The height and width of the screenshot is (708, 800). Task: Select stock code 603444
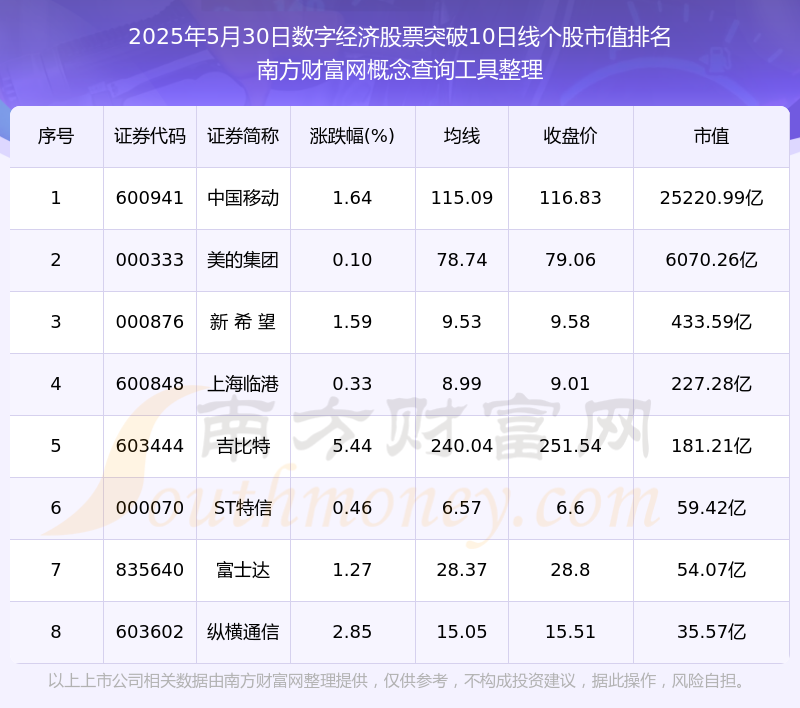tap(149, 446)
